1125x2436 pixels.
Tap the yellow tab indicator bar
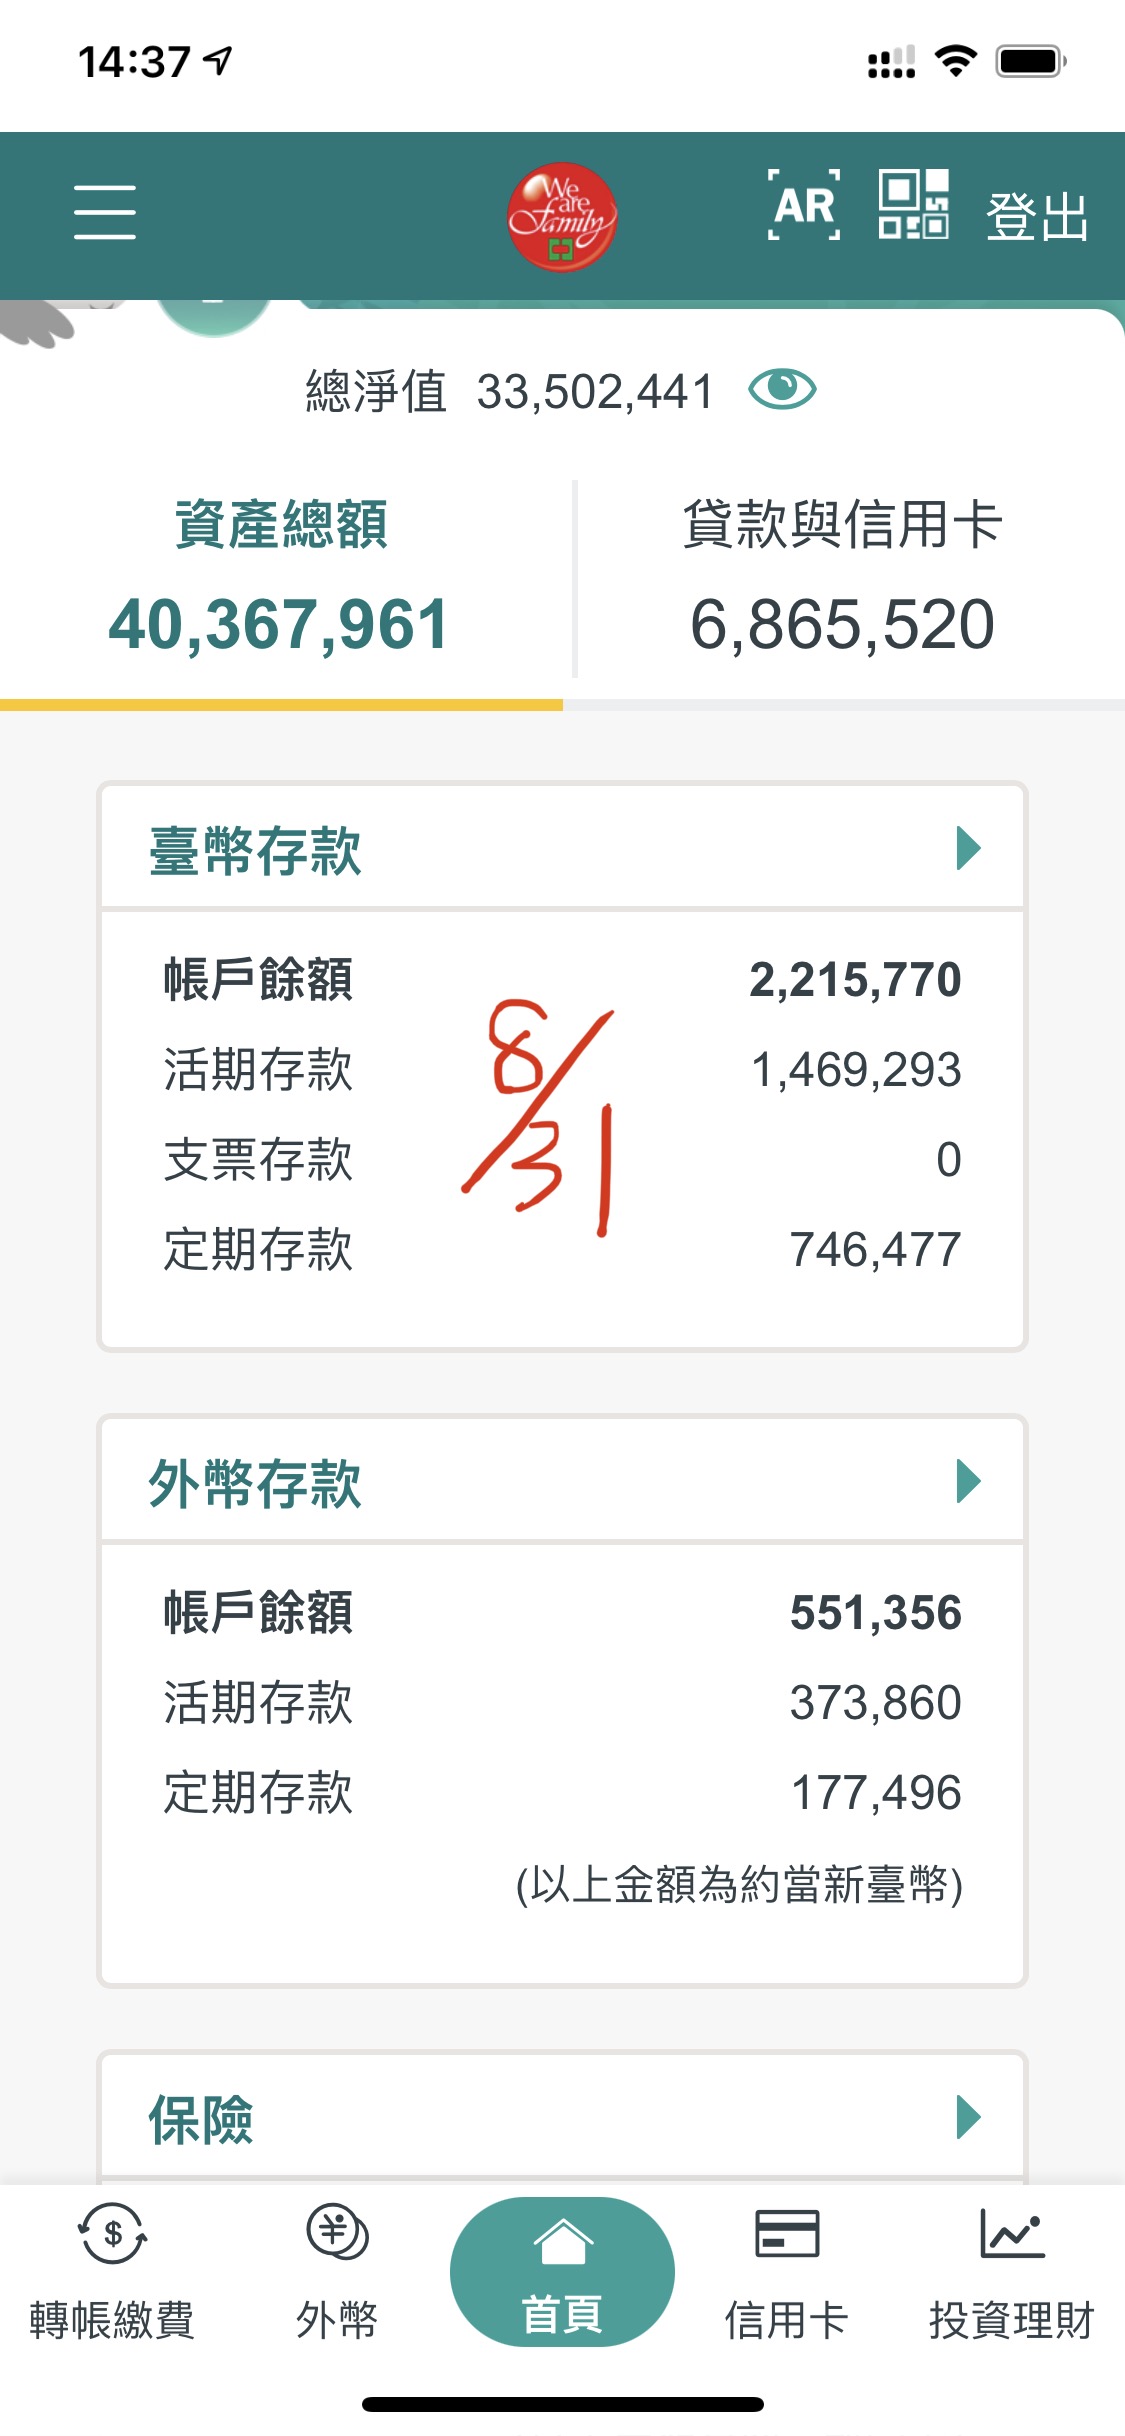coord(281,705)
